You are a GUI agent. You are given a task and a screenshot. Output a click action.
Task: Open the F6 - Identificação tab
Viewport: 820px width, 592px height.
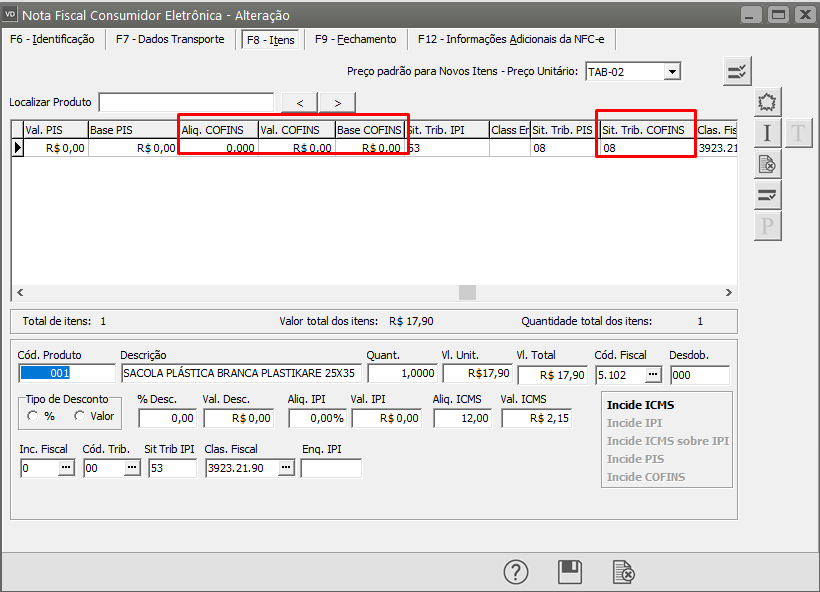point(51,39)
